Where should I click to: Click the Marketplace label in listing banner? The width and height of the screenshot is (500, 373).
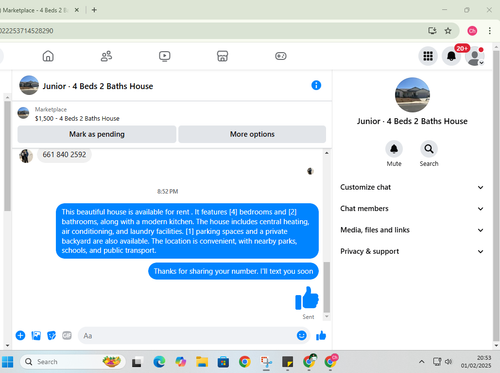(x=51, y=109)
